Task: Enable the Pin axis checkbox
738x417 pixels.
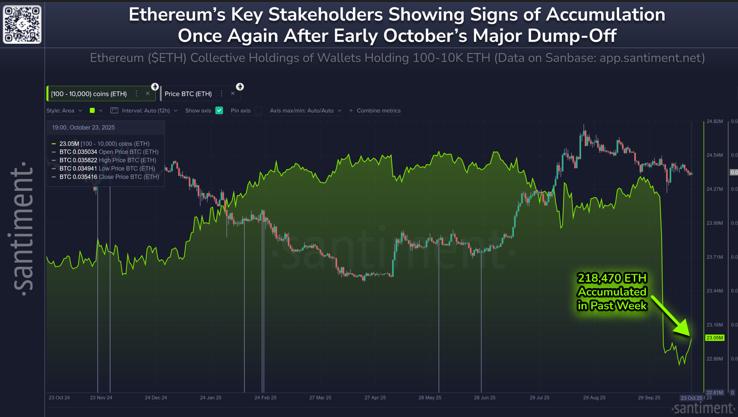Action: tap(258, 111)
